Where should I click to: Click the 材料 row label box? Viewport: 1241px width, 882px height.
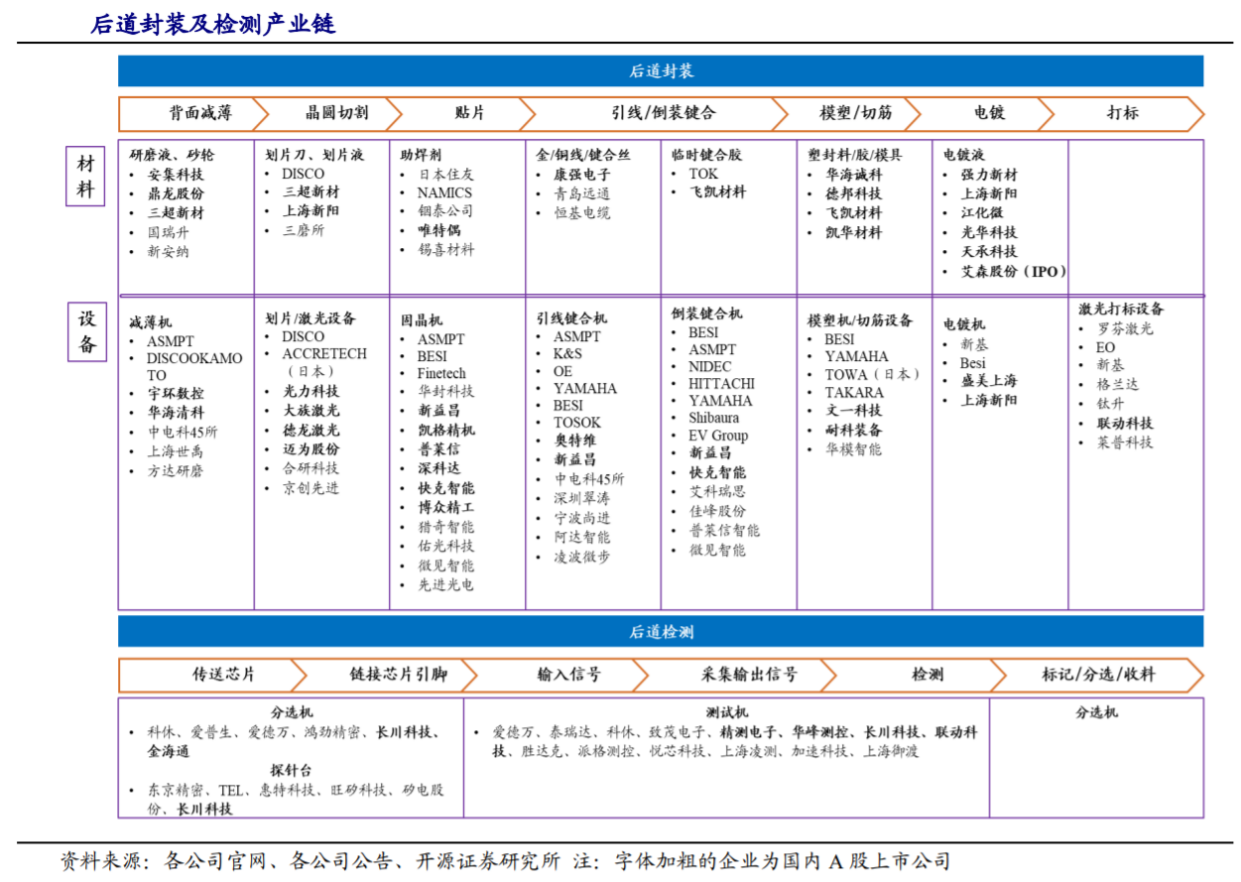86,176
